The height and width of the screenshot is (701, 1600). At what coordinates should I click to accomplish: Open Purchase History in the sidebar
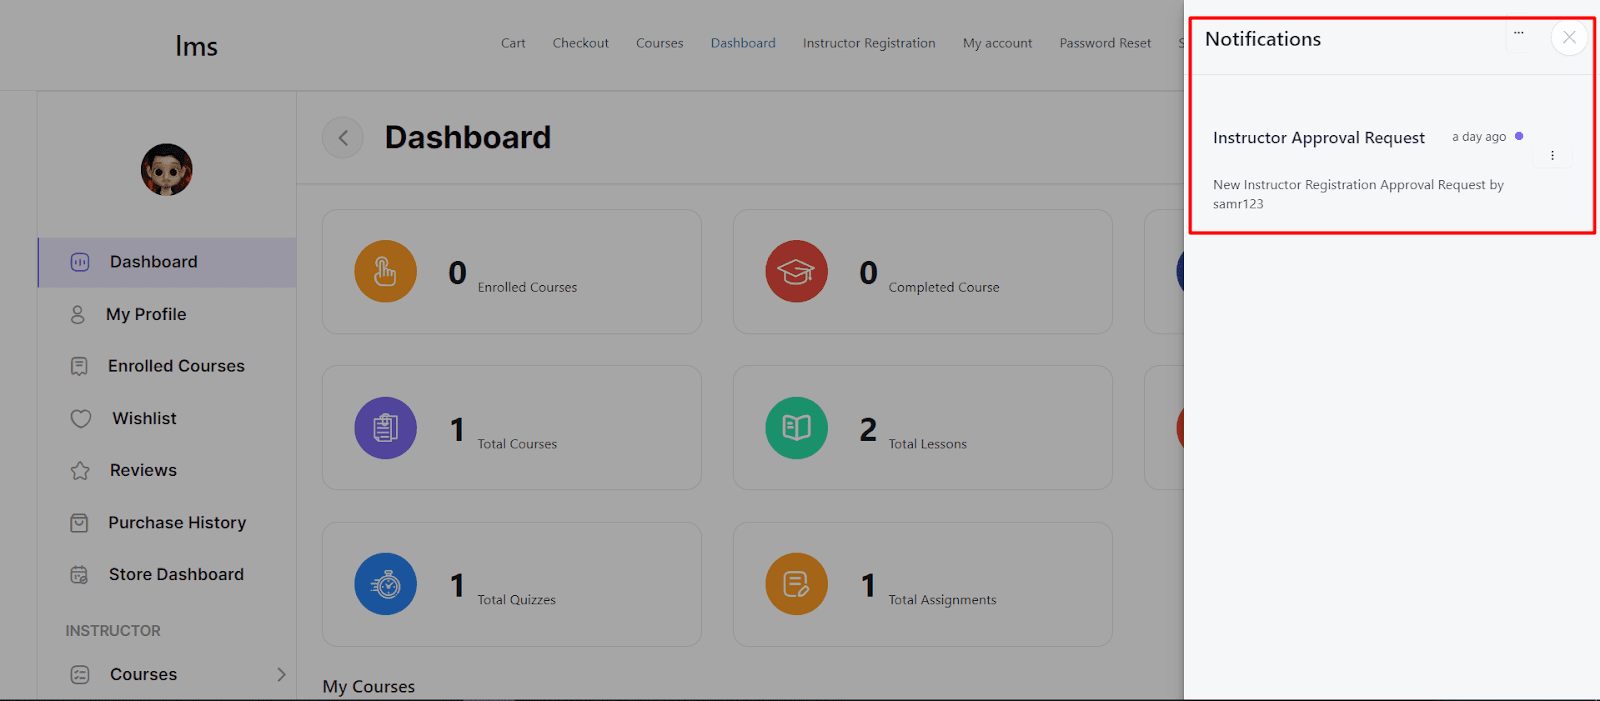[x=176, y=523]
